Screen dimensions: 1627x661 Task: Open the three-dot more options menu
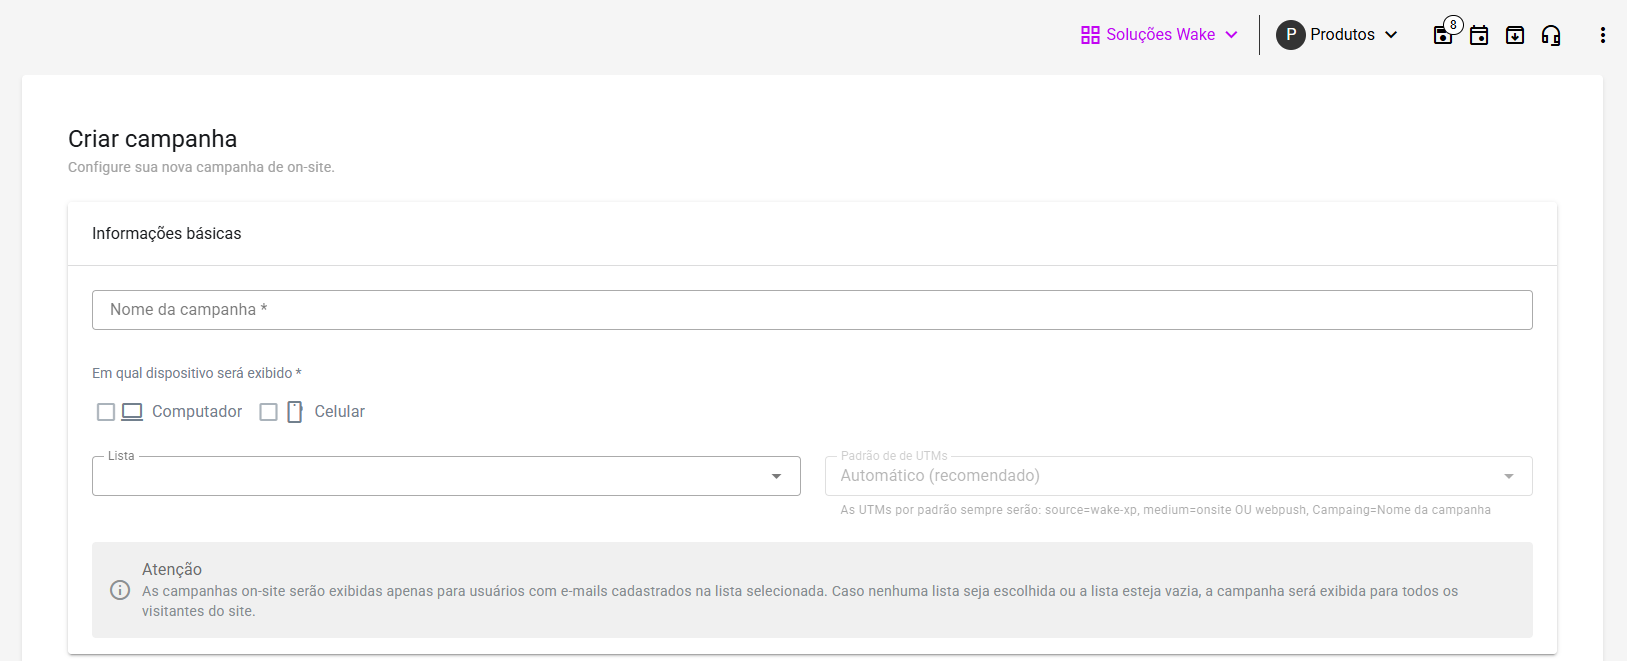(1602, 35)
